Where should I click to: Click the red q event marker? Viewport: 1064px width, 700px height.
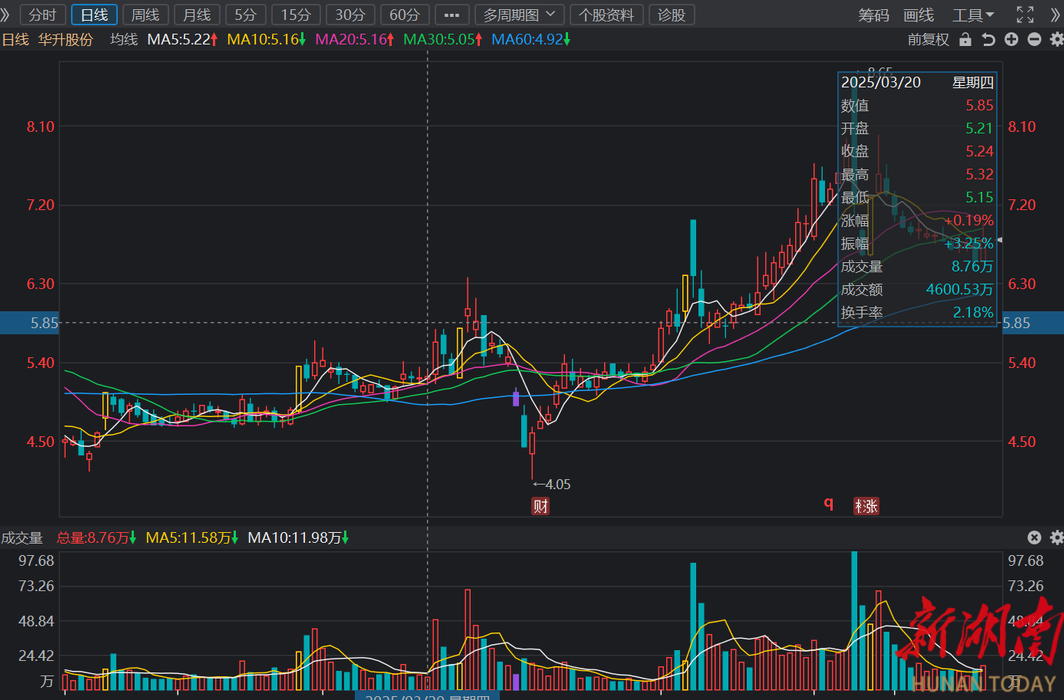coord(829,503)
